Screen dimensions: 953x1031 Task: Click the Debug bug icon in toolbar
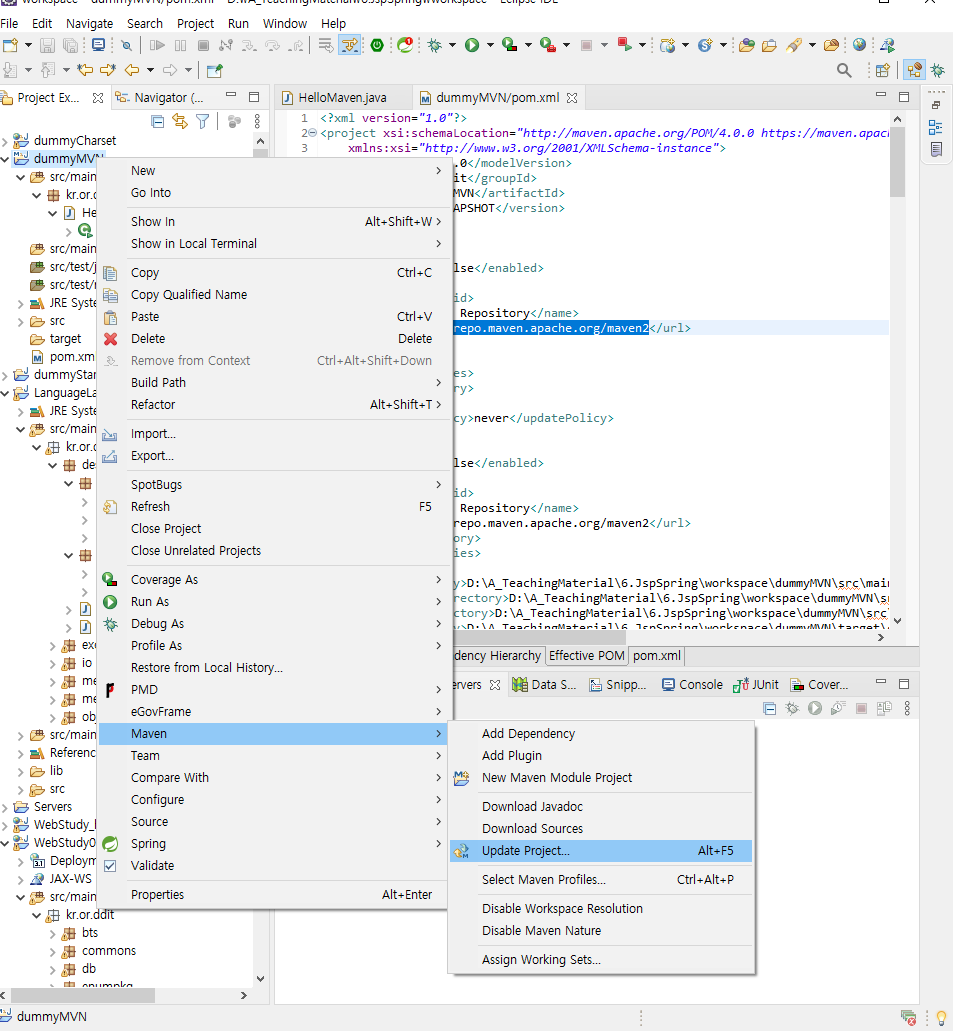pos(434,45)
